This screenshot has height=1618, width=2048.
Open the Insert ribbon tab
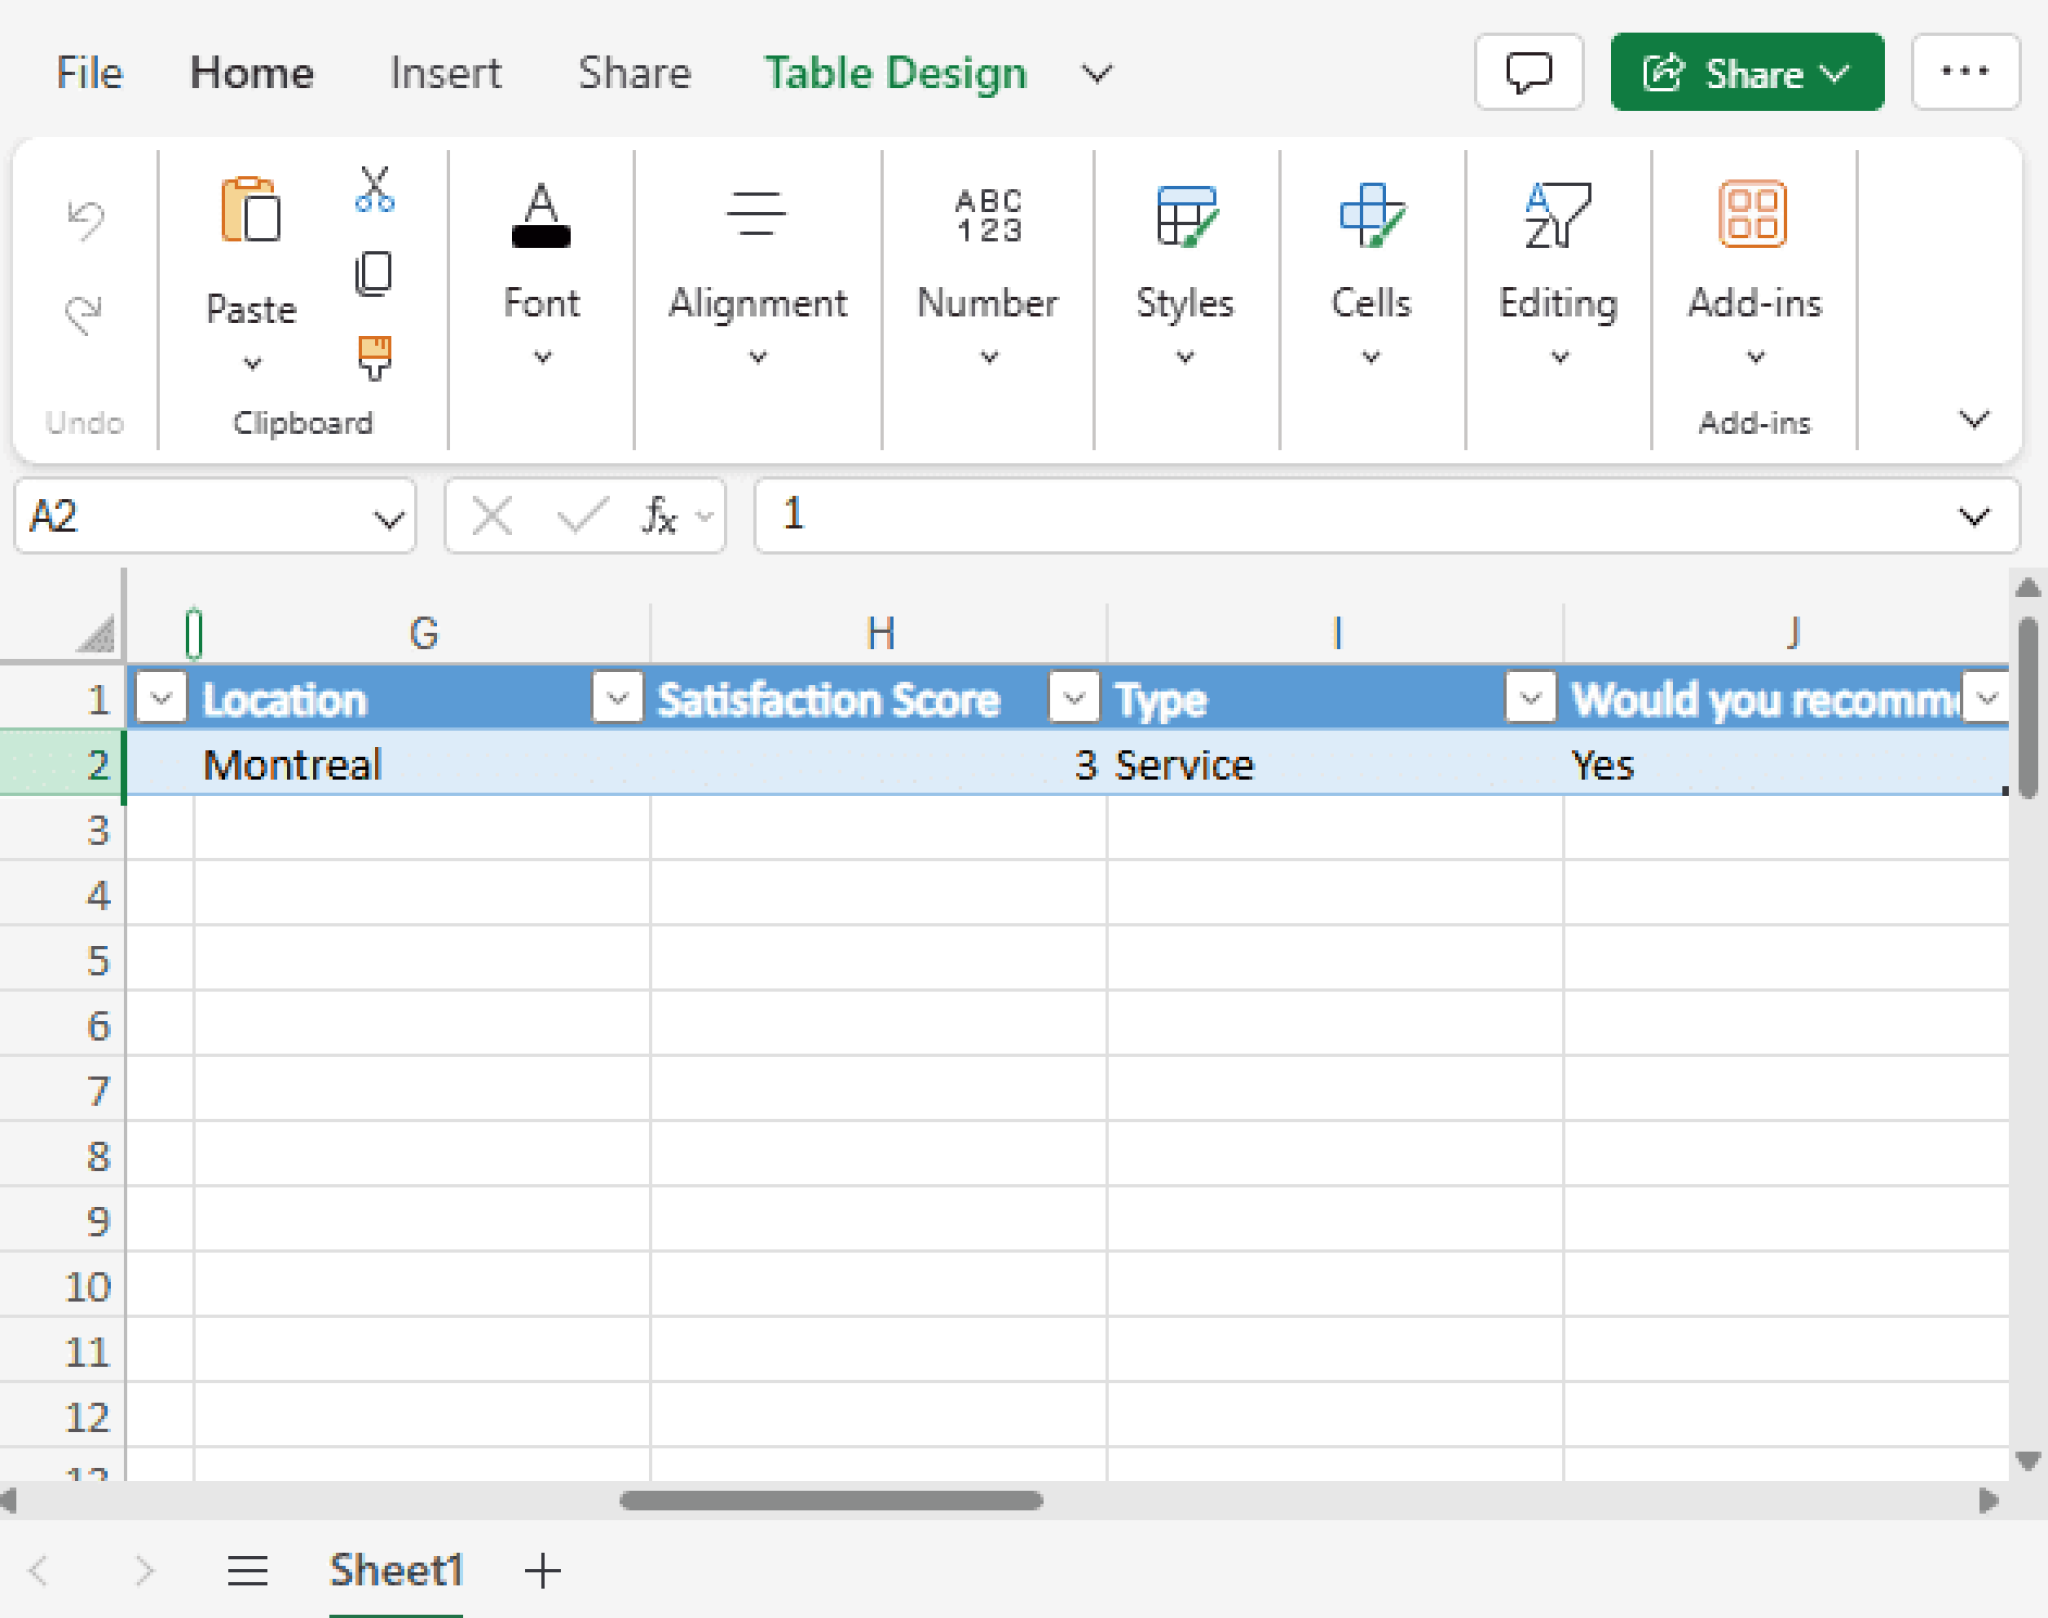pos(446,72)
